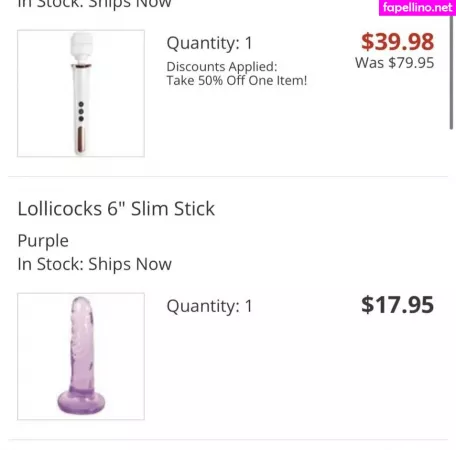
Task: Click the suction cup base in the purple product image
Action: pyautogui.click(x=81, y=402)
